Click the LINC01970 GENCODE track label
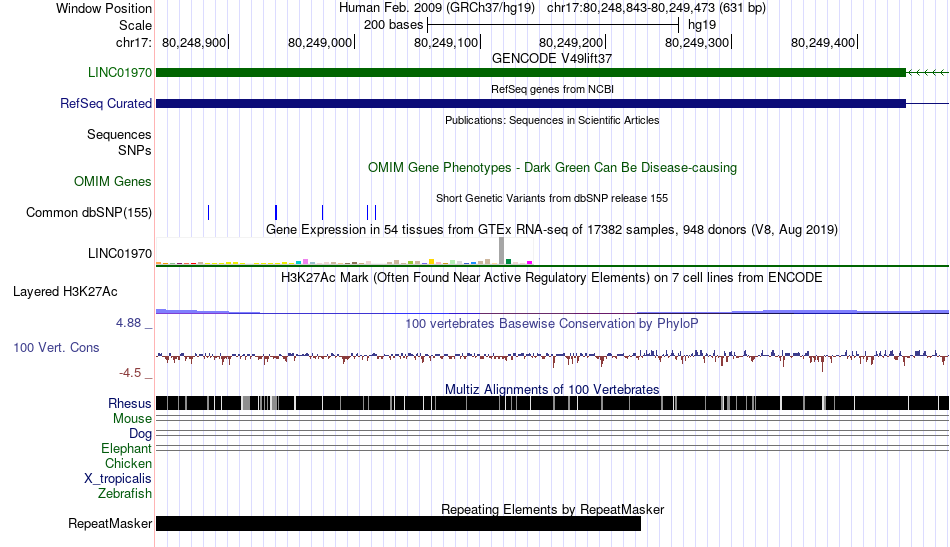Screen dimensions: 950x547 point(119,73)
